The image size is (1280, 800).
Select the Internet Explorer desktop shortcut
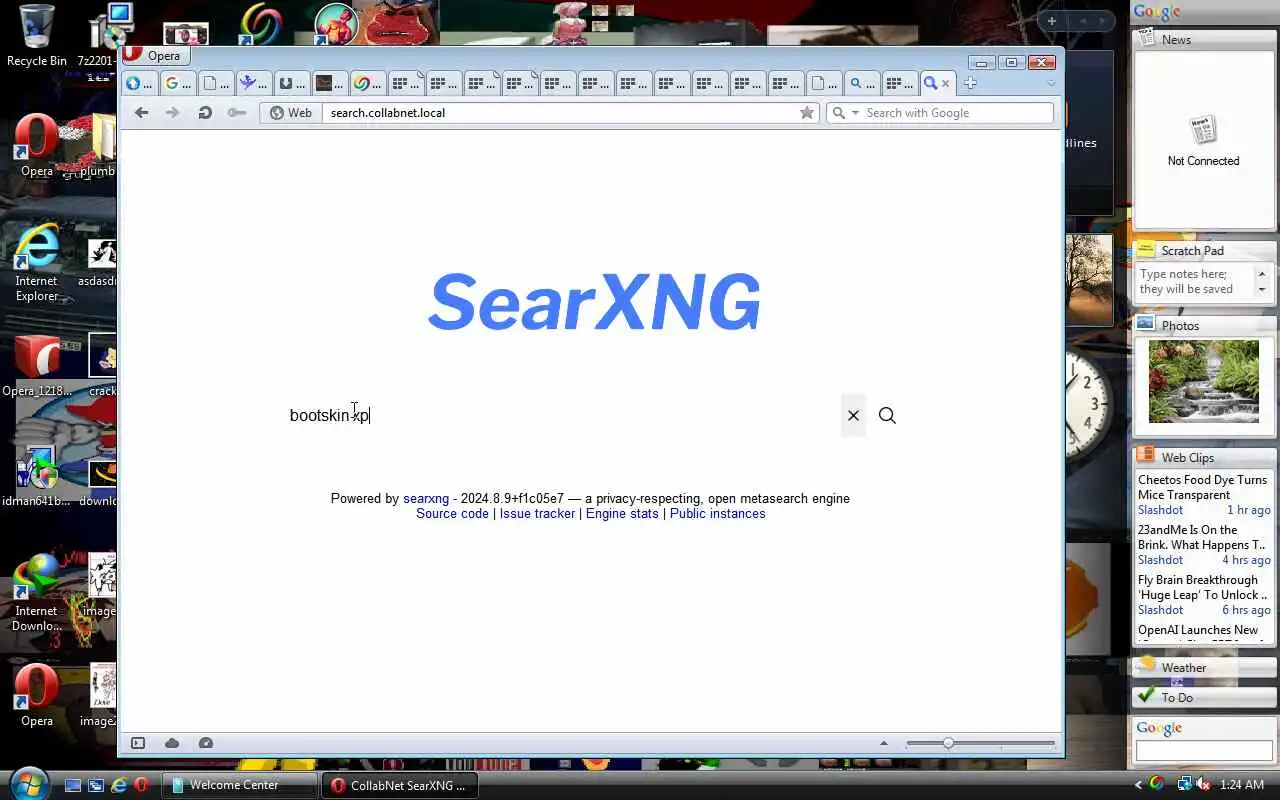[36, 262]
